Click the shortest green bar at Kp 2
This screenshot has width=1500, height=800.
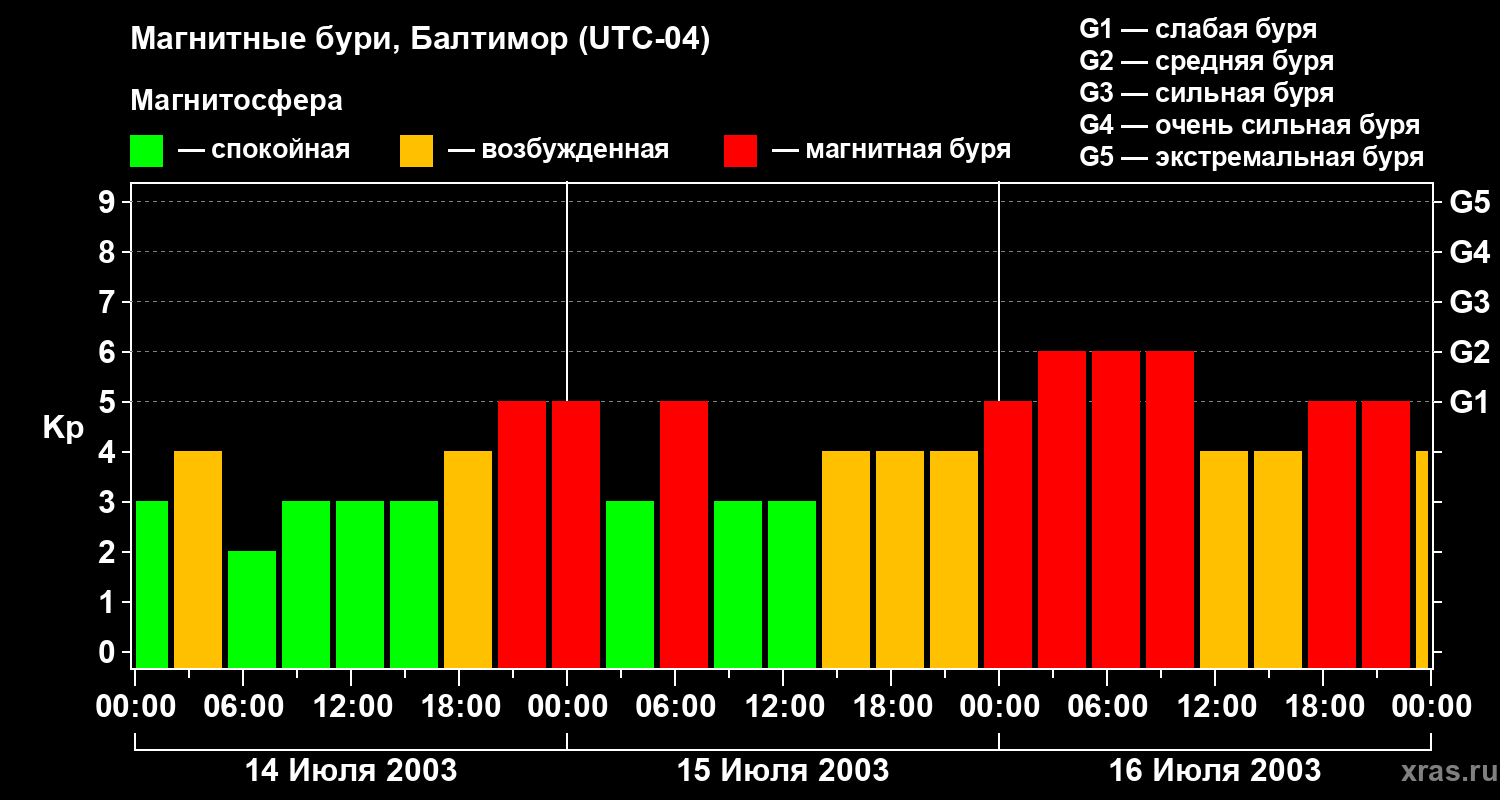coord(252,610)
